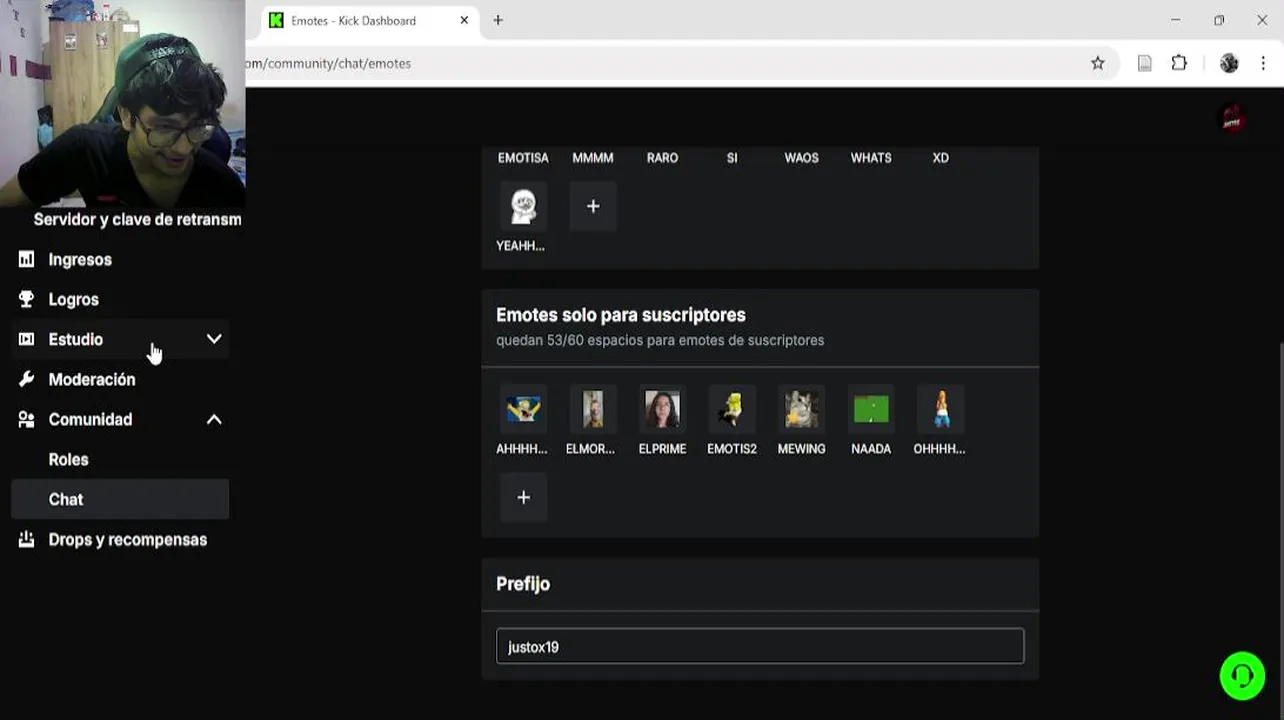Image resolution: width=1284 pixels, height=720 pixels.
Task: Open the Chrome extensions puzzle icon
Action: [x=1179, y=63]
